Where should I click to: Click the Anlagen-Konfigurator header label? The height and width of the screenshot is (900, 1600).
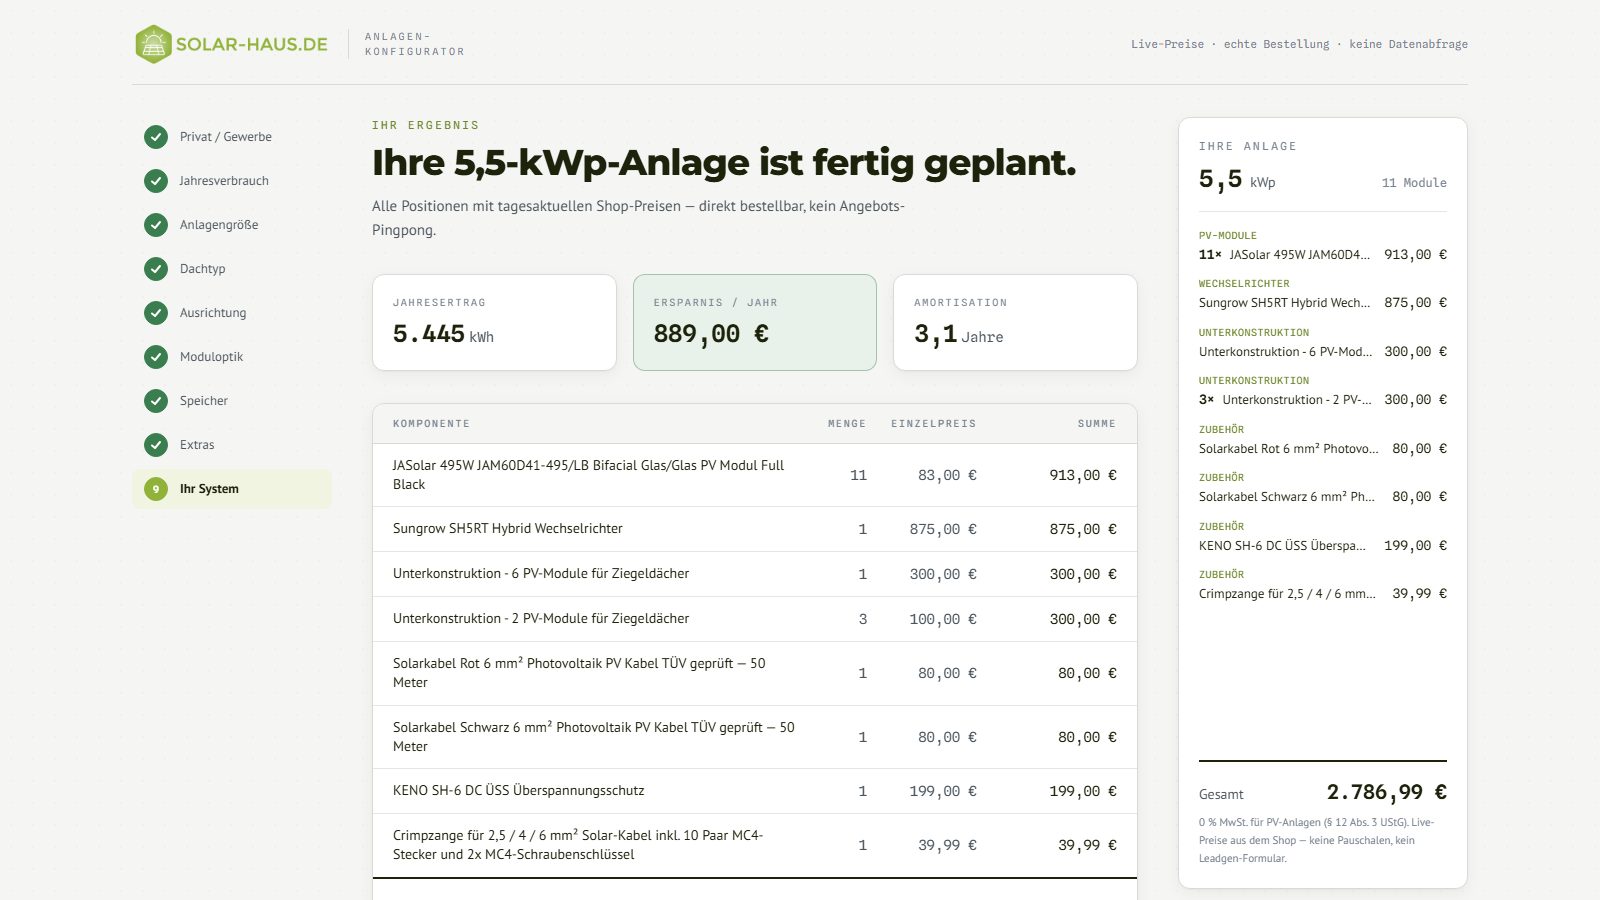click(414, 44)
